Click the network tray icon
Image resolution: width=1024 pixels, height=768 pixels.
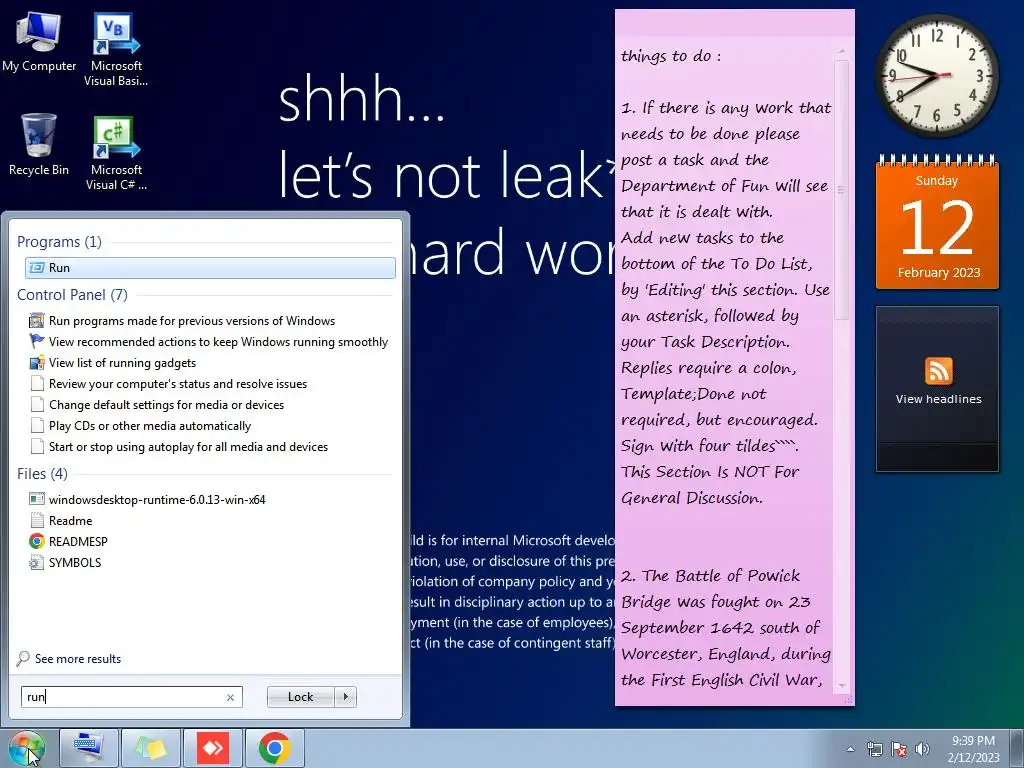pyautogui.click(x=874, y=749)
